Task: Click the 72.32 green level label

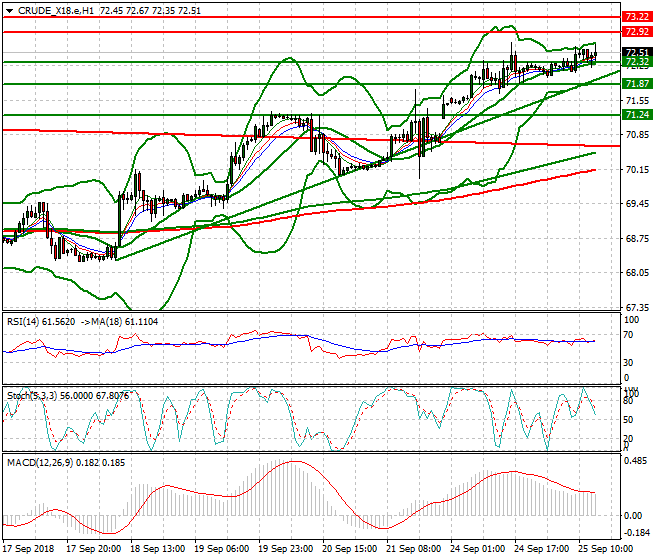Action: point(637,62)
